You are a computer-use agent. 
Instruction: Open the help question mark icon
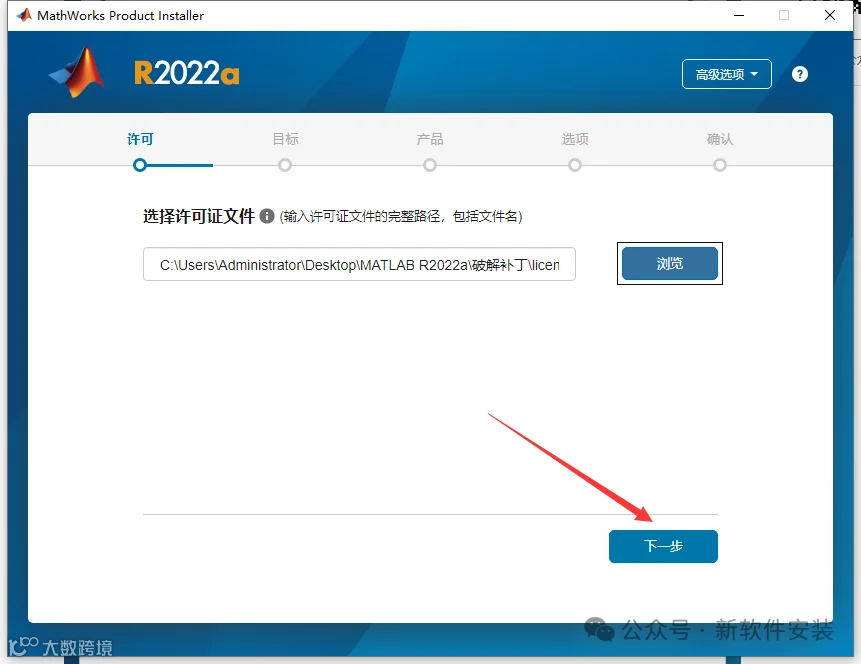point(800,74)
